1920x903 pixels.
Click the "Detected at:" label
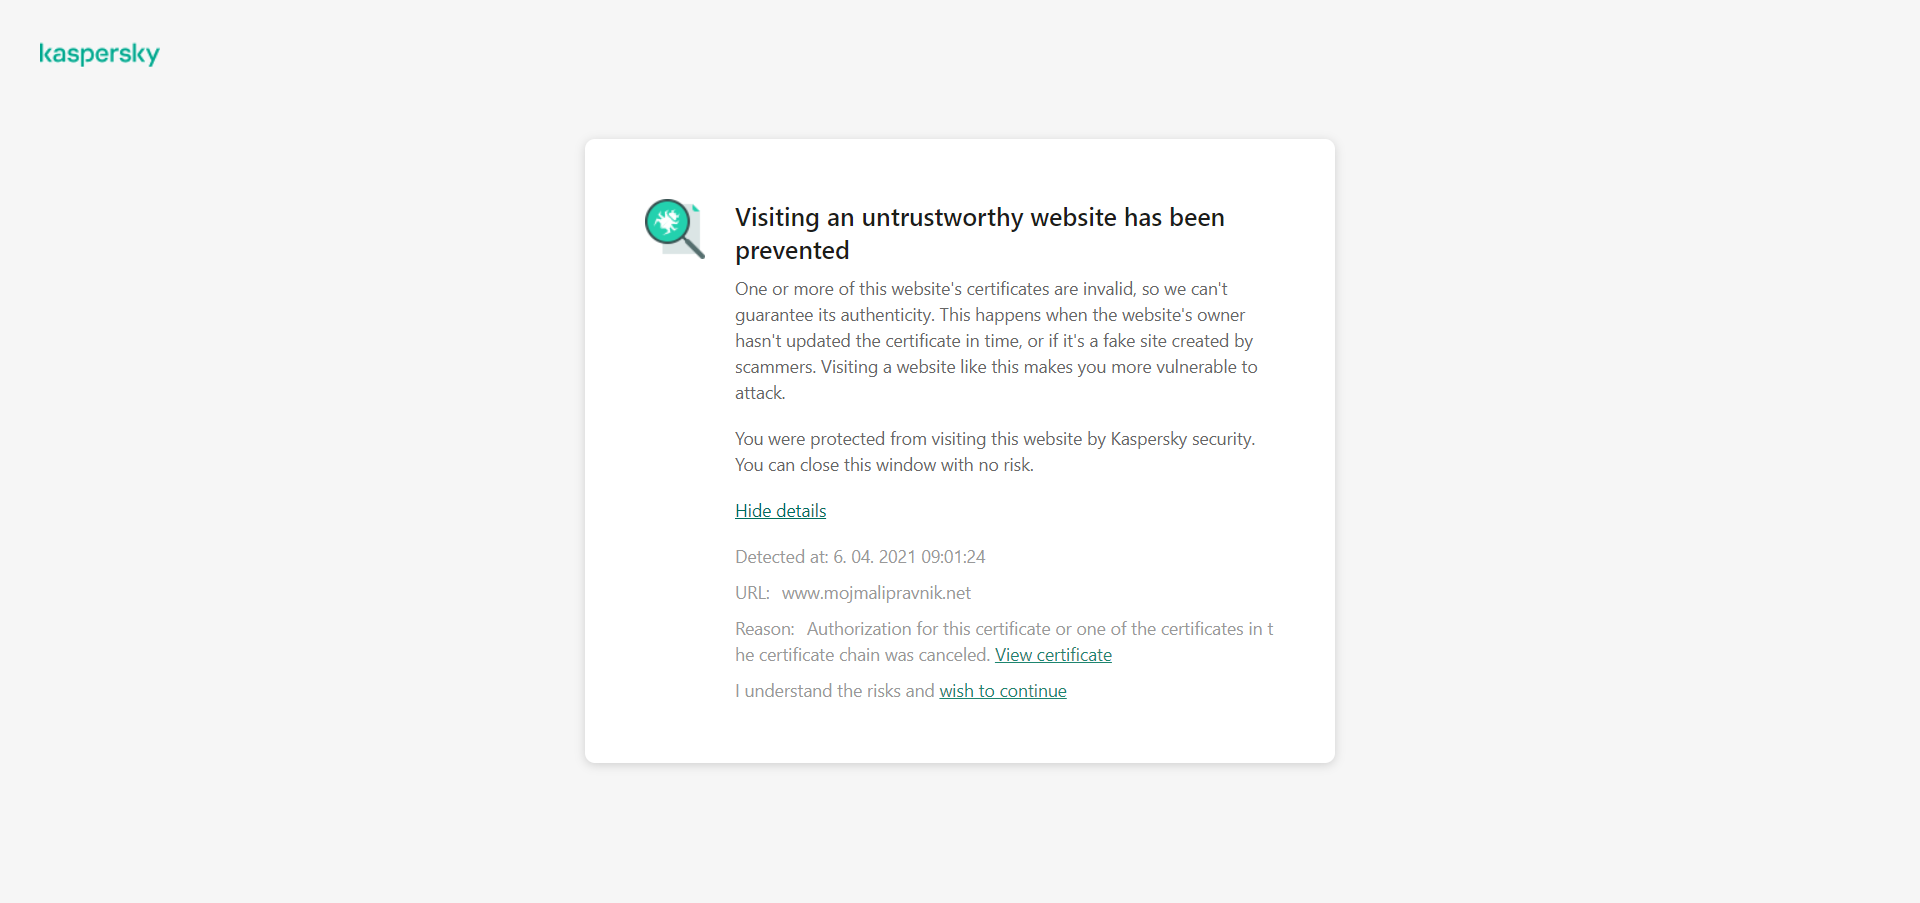tap(781, 557)
